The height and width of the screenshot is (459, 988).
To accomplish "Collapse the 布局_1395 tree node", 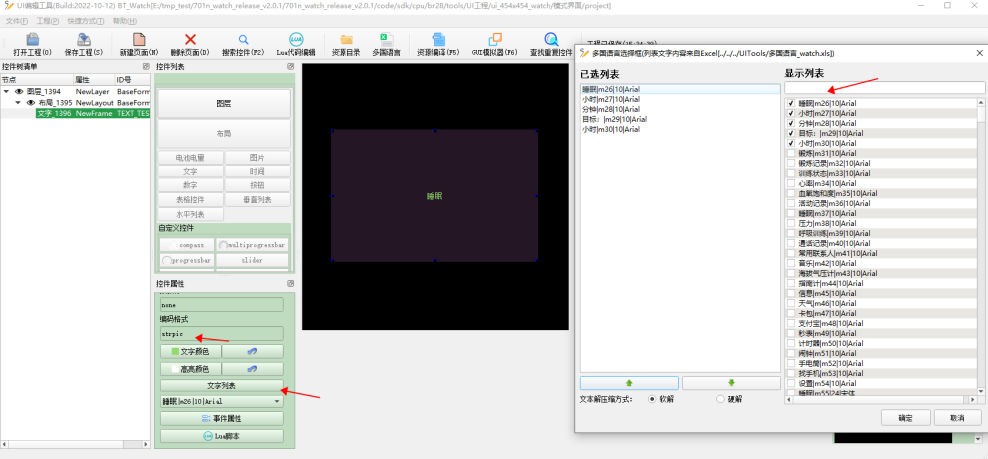I will (x=18, y=102).
